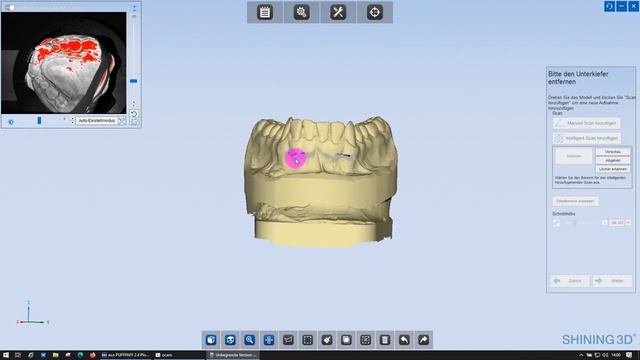Viewport: 640px width, 360px height.
Task: Click the greyed button above Schnitthöhe
Action: 576,201
